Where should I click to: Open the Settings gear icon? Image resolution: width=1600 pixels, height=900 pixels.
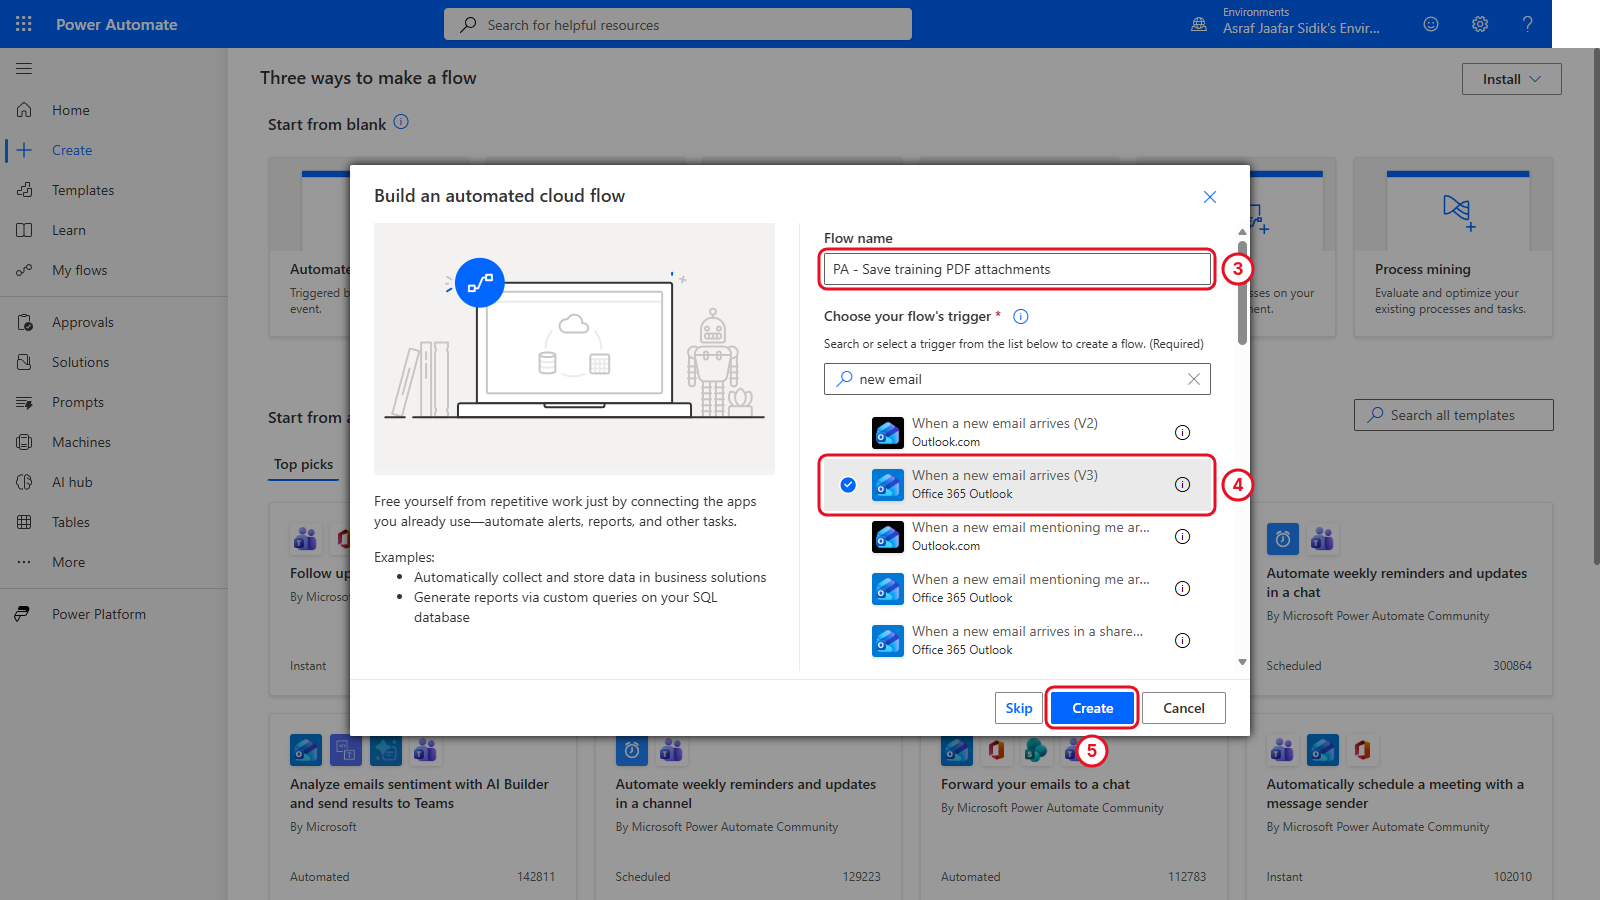point(1480,24)
